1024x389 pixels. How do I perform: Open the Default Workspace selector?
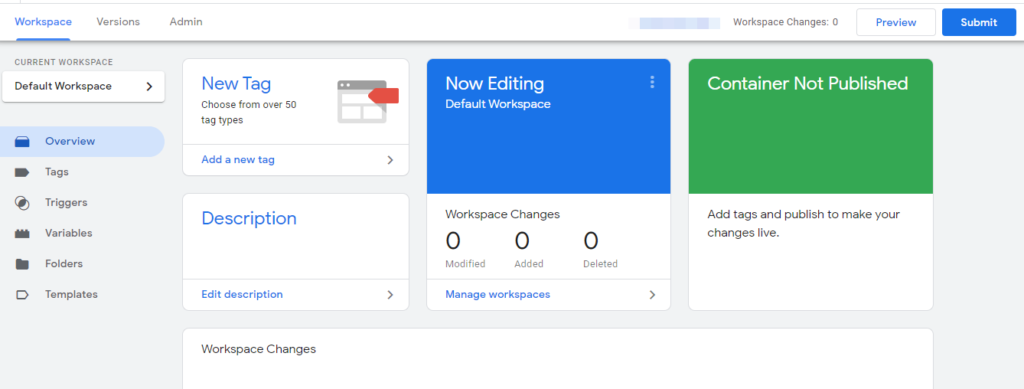[83, 86]
